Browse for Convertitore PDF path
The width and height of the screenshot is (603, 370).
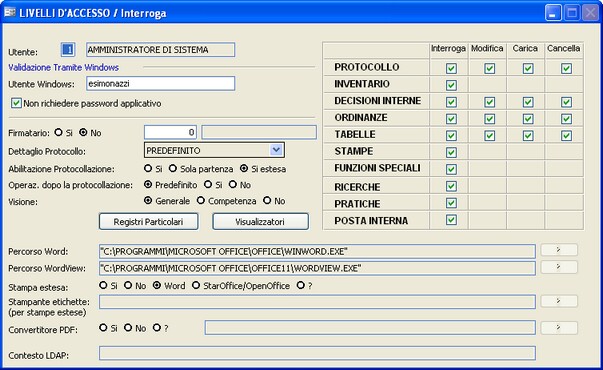tap(559, 328)
